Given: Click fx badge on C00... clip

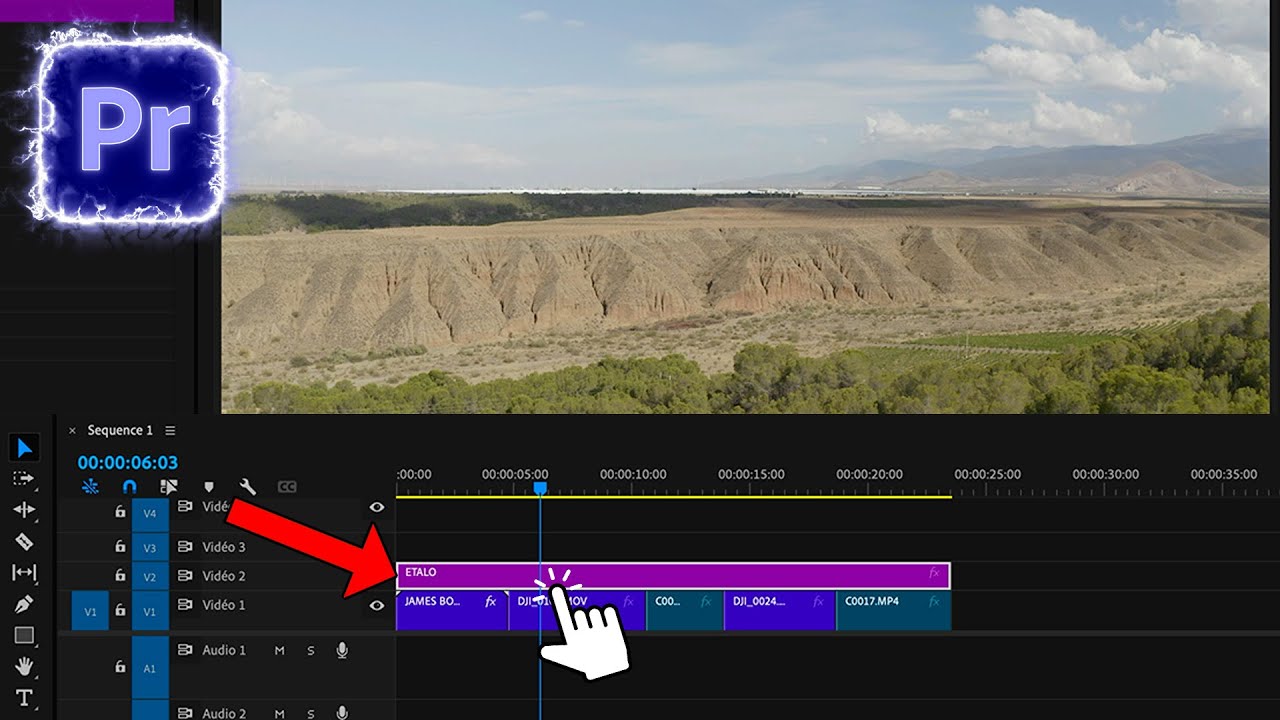Looking at the screenshot, I should coord(706,602).
